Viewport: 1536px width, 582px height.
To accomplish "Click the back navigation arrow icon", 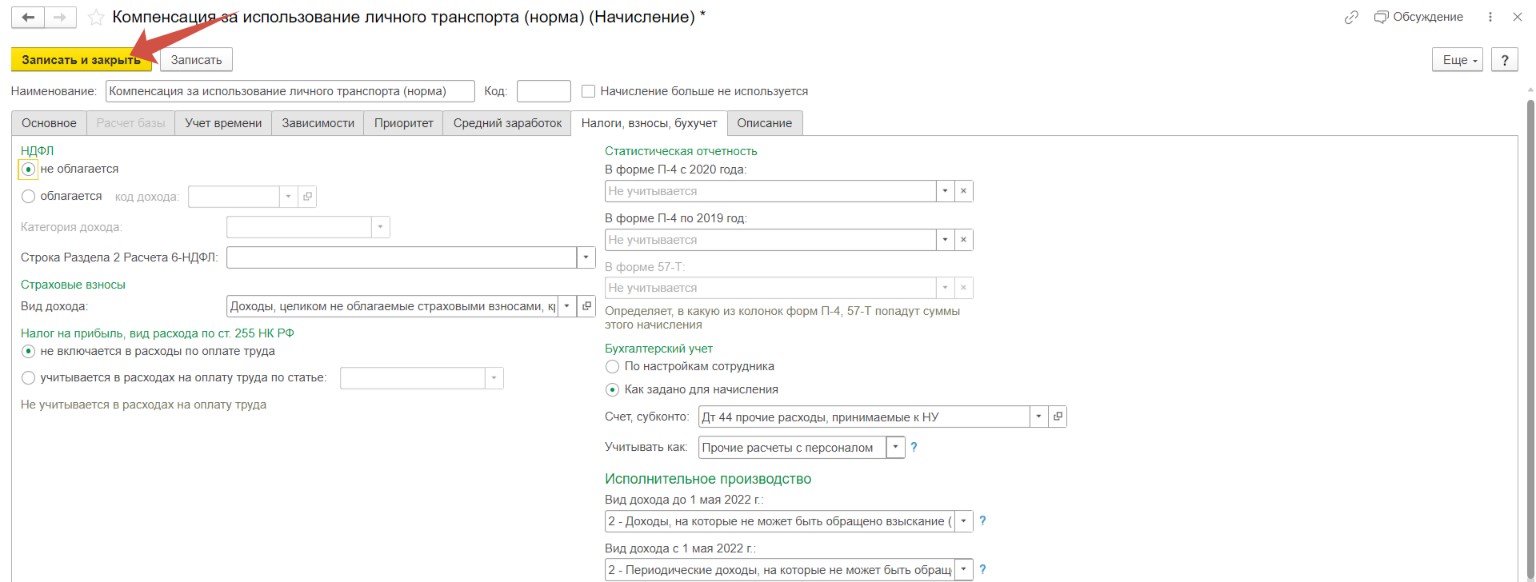I will pos(28,17).
